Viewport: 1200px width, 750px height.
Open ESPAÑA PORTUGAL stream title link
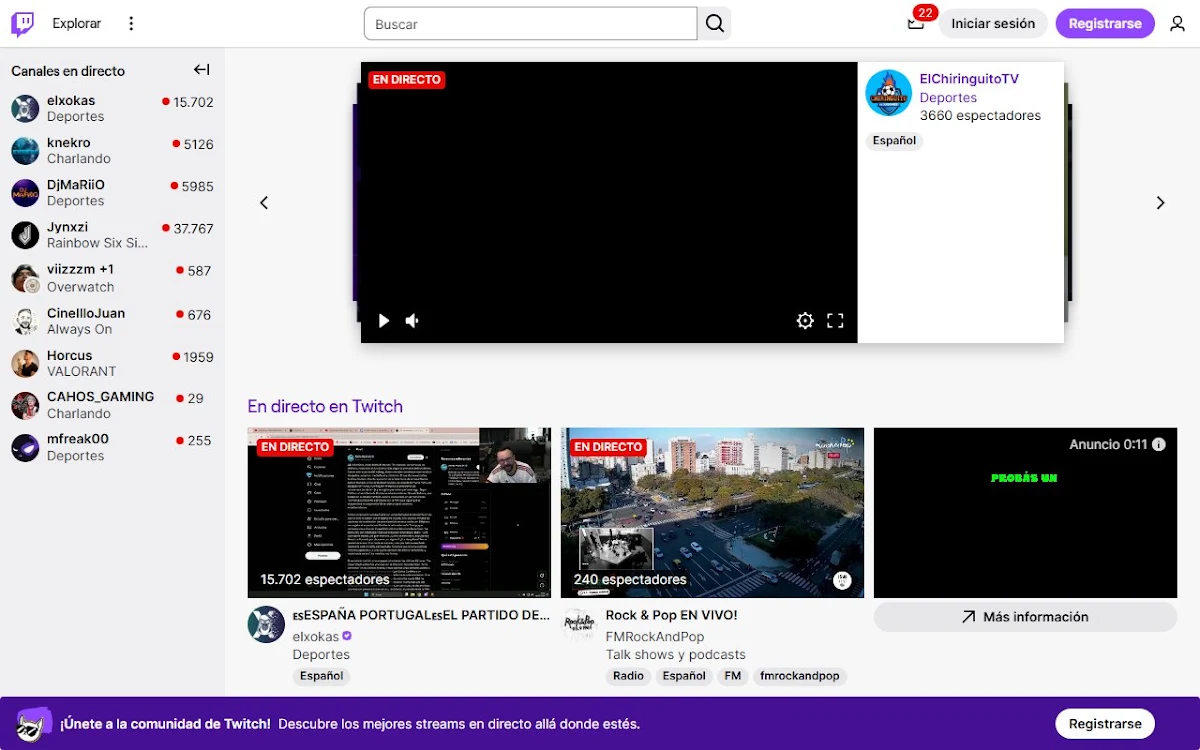click(421, 615)
